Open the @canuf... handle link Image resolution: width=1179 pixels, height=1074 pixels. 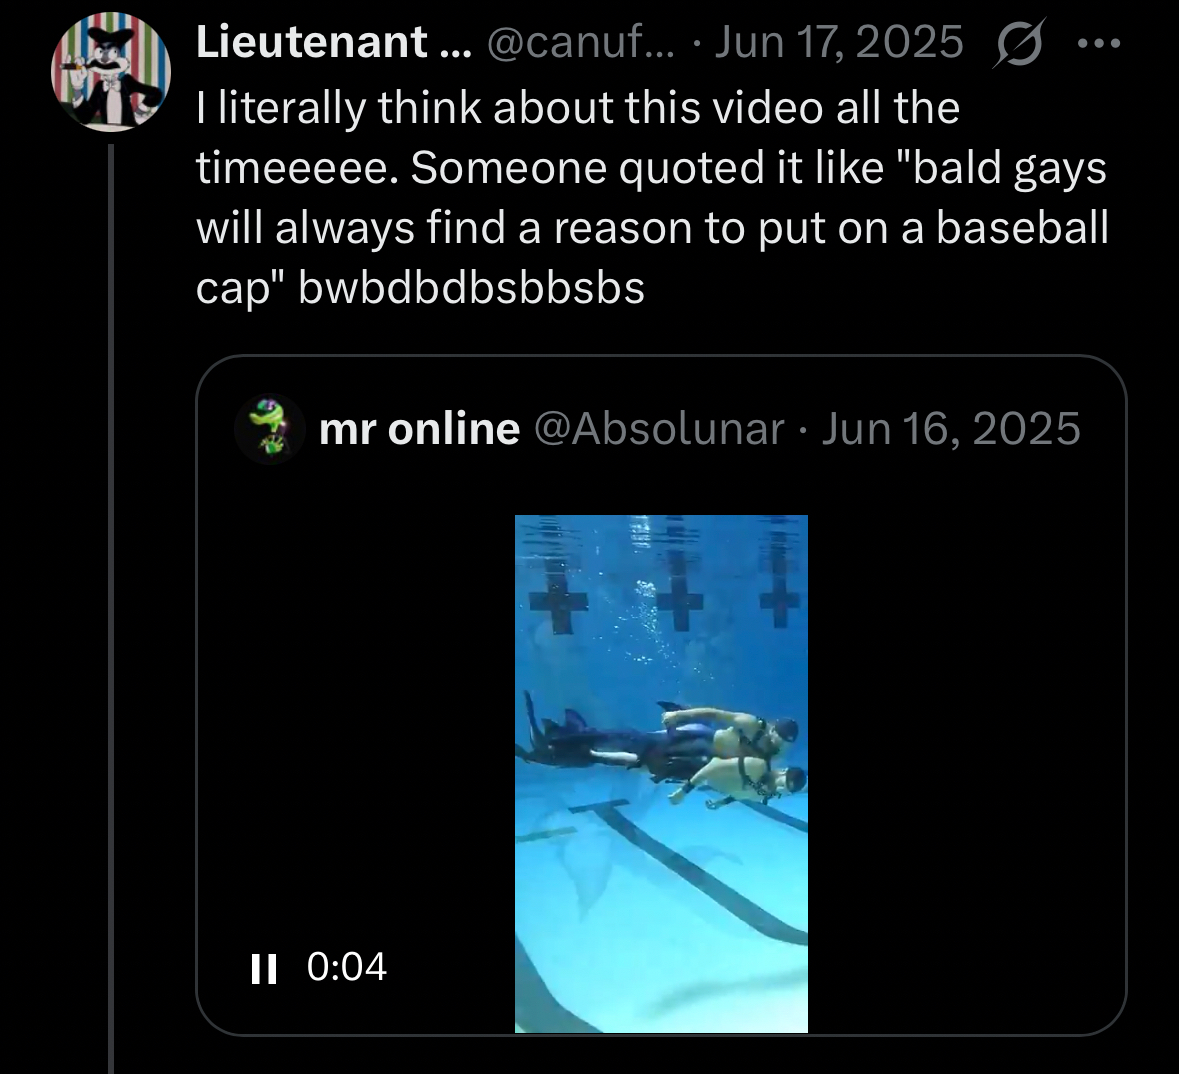581,41
